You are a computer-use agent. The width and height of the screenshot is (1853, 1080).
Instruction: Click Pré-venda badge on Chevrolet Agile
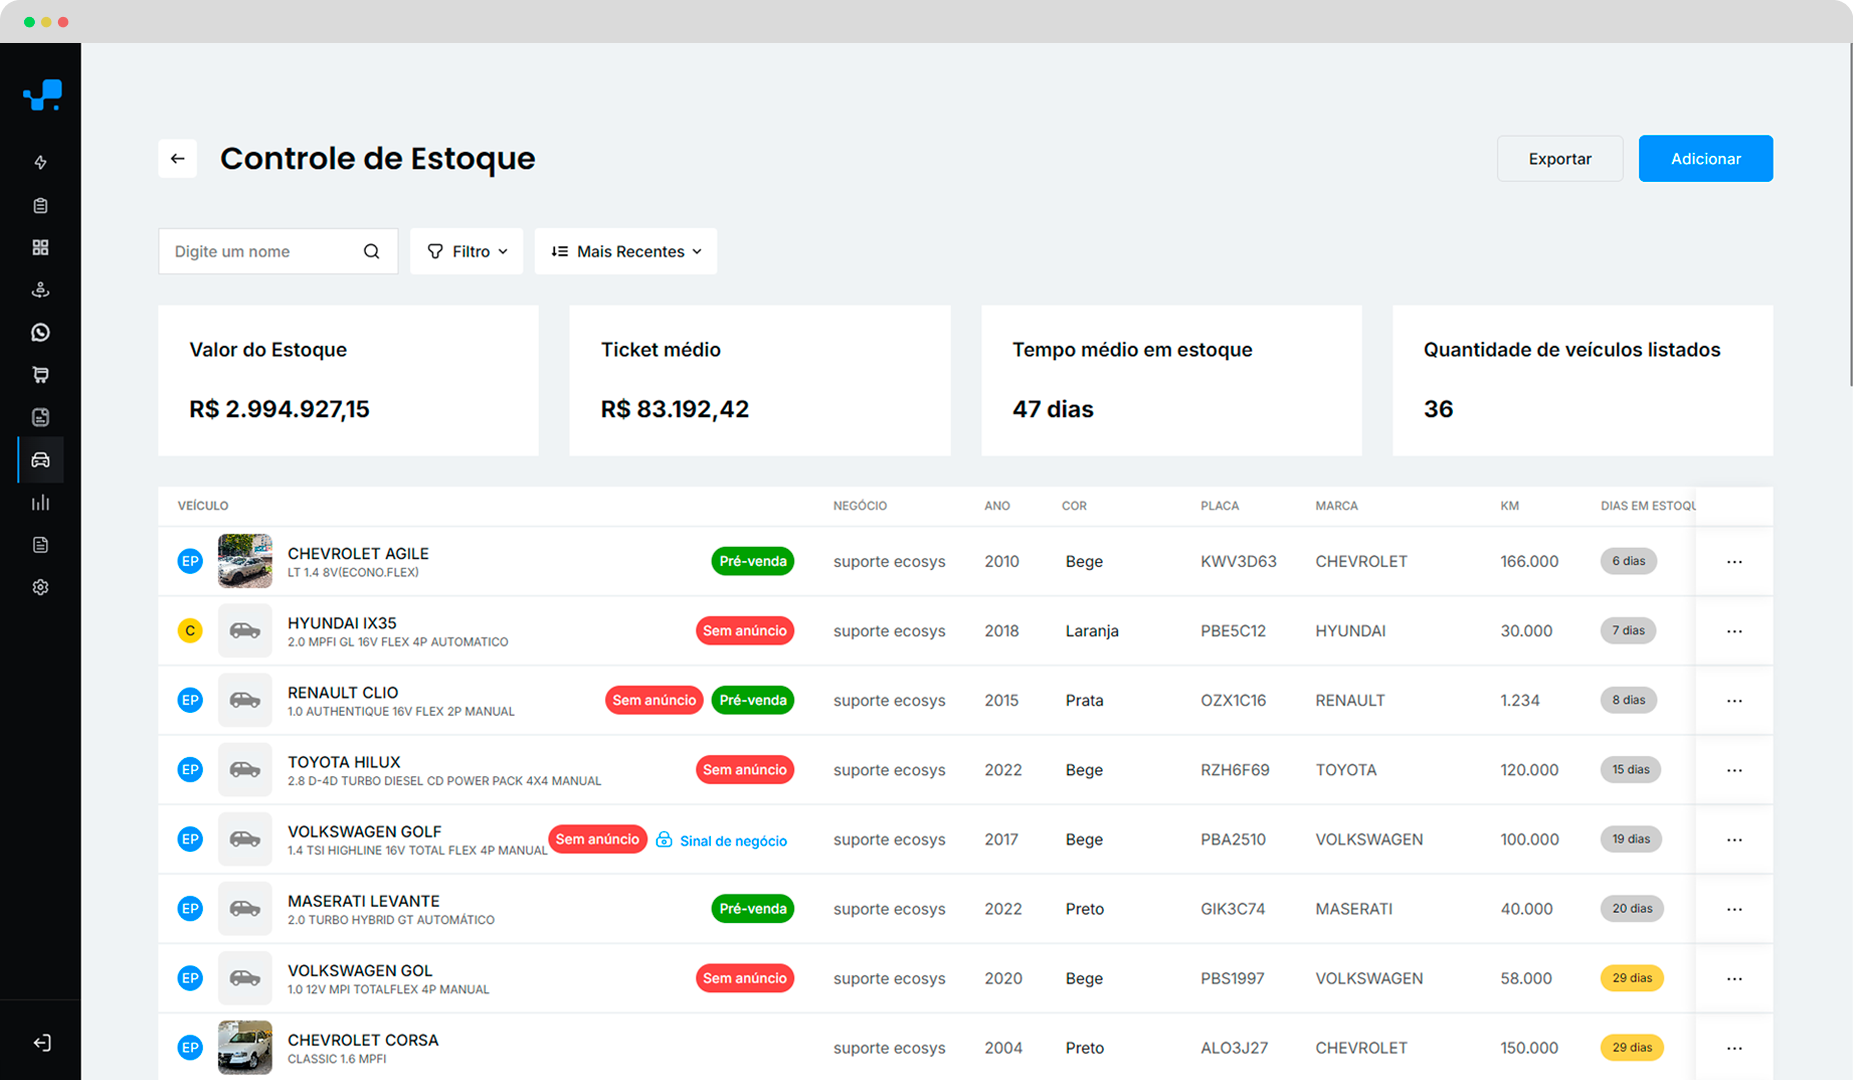click(x=753, y=561)
